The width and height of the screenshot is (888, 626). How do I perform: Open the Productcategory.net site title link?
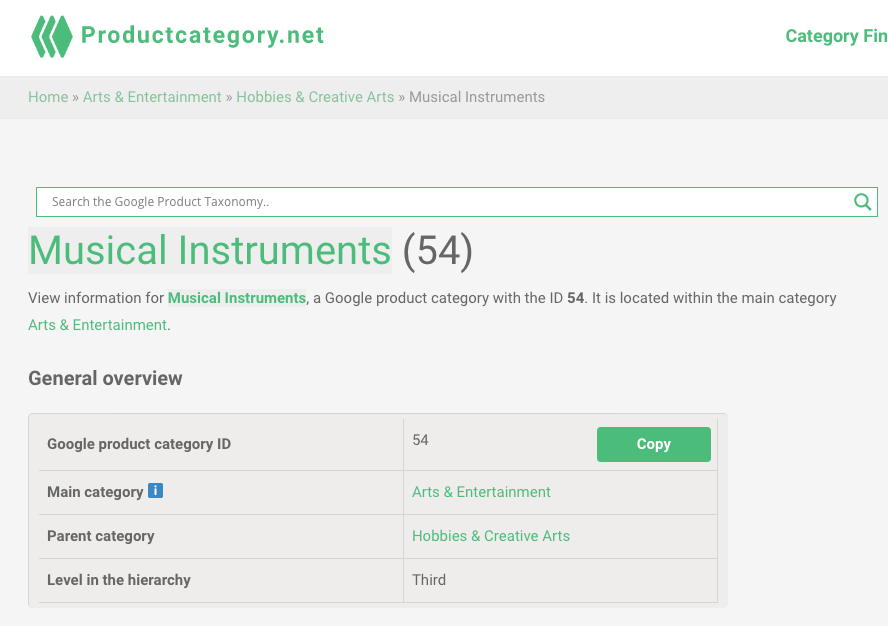[x=202, y=35]
